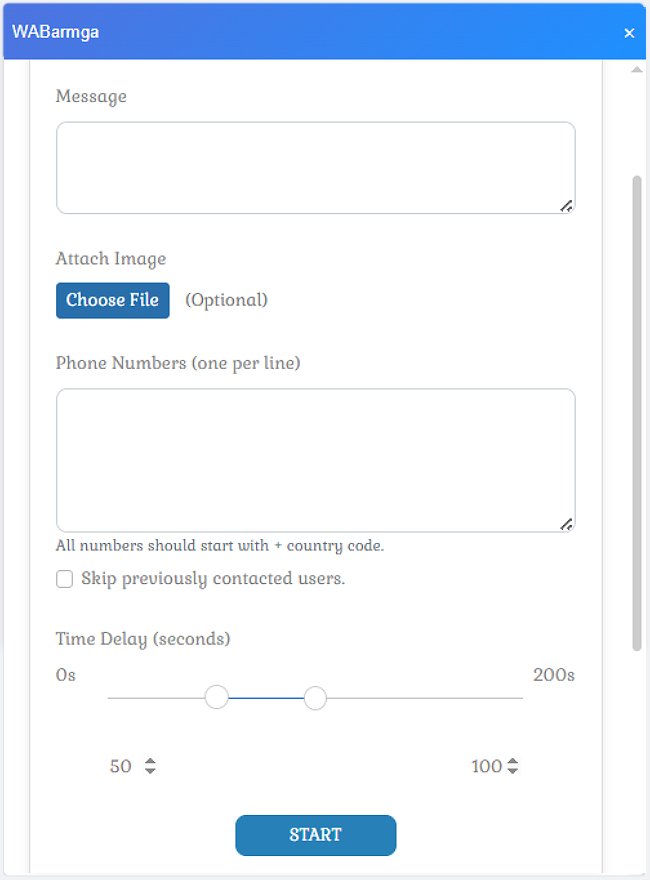Increase maximum delay with the up arrow
650x880 pixels.
click(x=513, y=762)
